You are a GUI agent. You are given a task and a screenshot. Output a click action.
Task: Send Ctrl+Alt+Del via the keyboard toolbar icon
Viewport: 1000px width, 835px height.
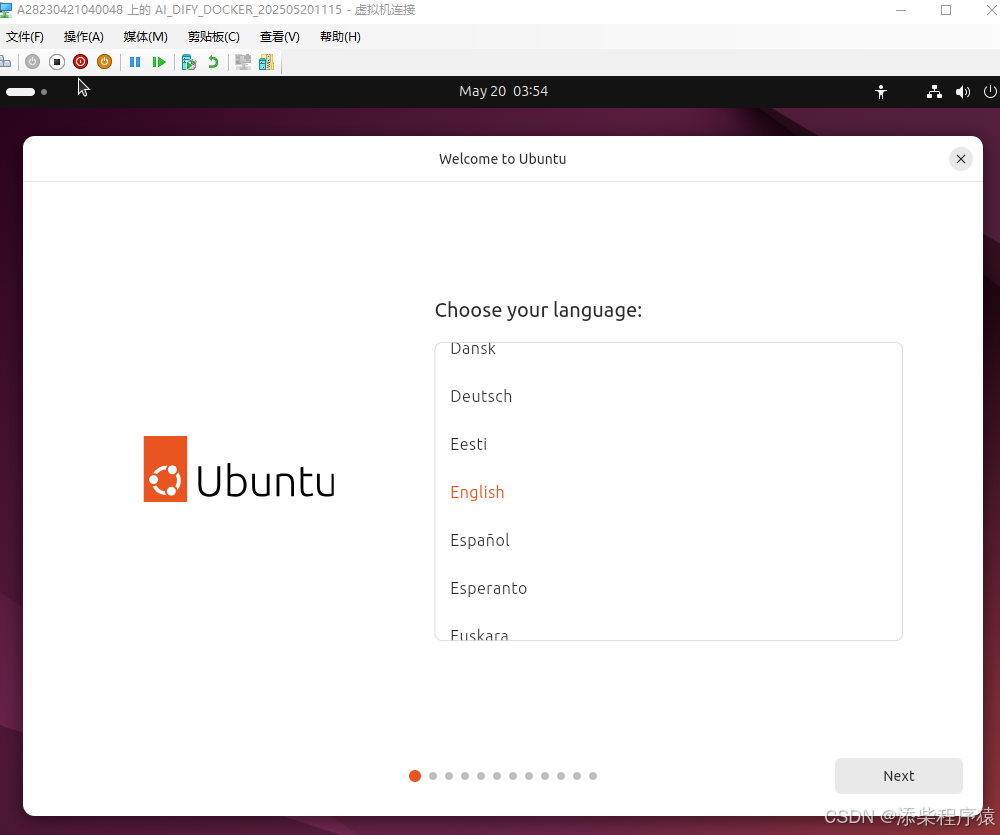5,62
